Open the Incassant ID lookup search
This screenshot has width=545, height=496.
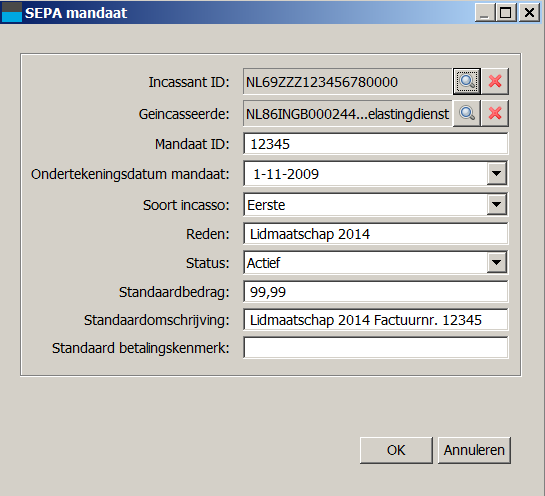click(467, 81)
